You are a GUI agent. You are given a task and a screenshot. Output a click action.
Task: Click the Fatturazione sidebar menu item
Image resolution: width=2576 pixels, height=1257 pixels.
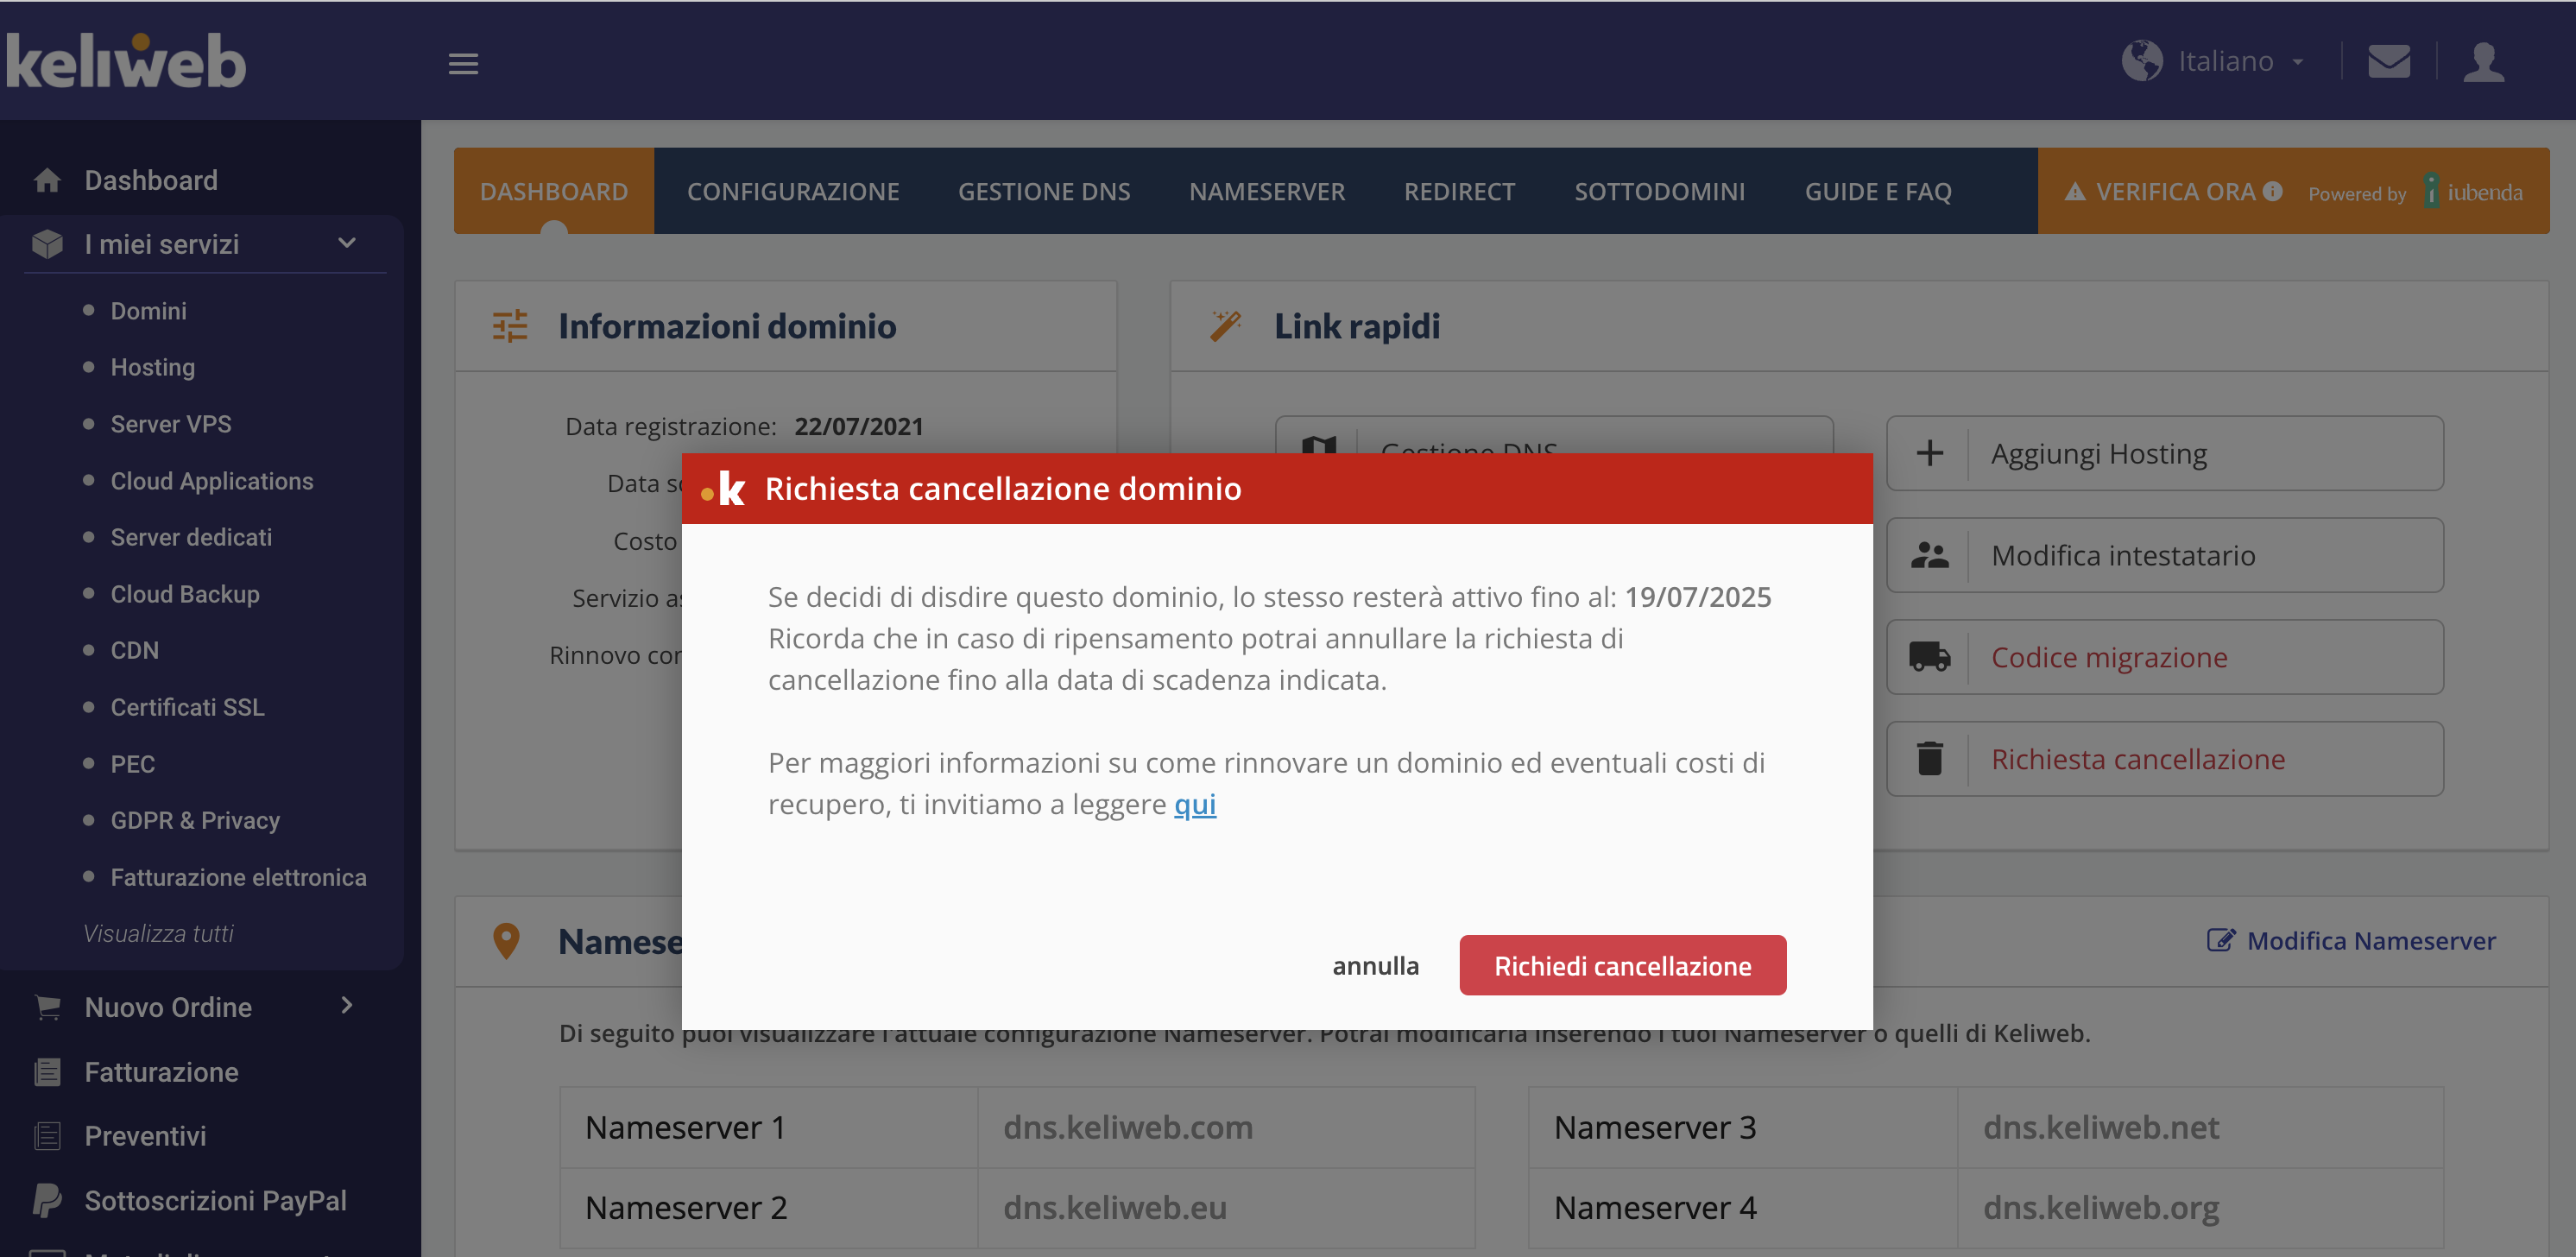[161, 1071]
